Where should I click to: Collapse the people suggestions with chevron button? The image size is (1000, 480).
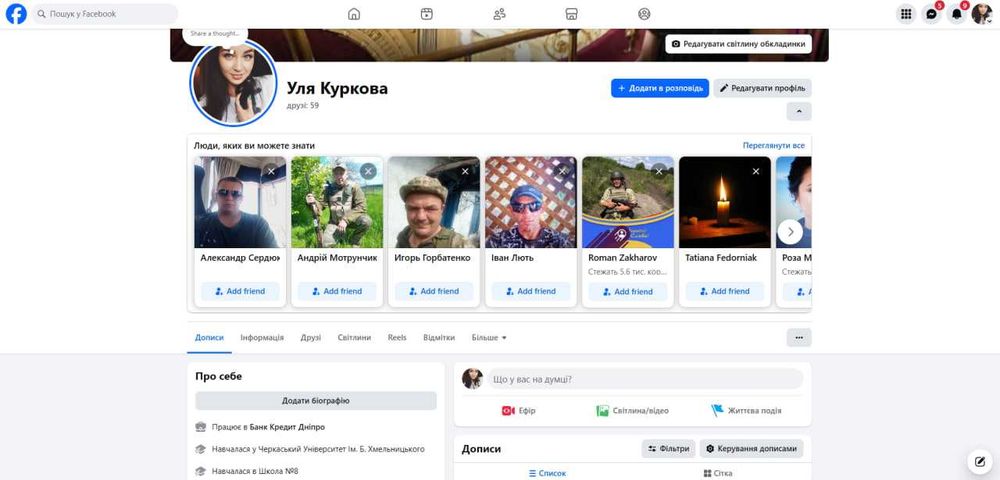coord(799,112)
